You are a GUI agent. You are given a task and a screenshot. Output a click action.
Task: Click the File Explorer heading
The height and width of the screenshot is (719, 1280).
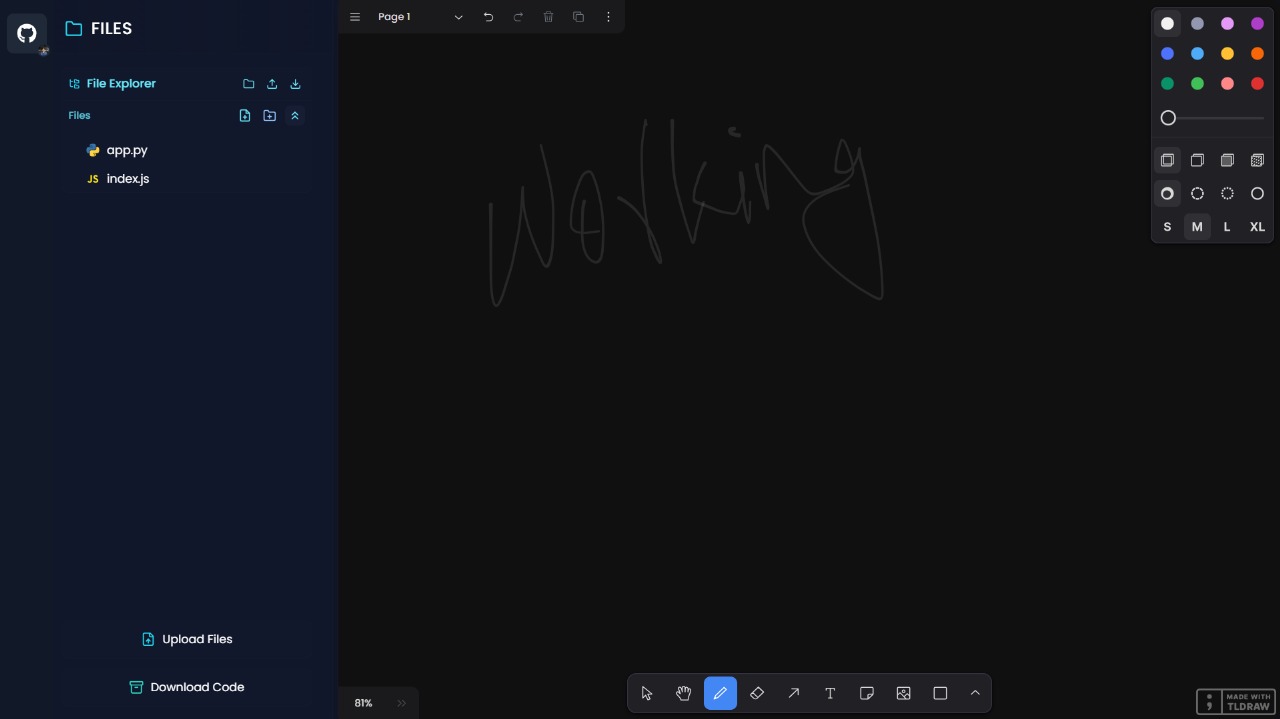121,84
